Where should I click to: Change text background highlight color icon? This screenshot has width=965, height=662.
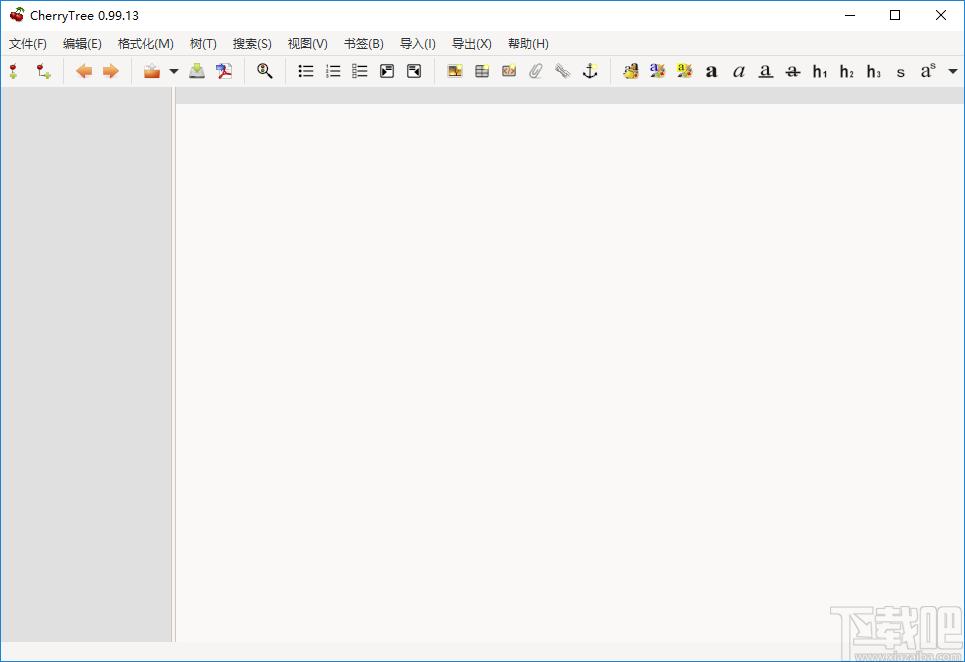[x=684, y=71]
